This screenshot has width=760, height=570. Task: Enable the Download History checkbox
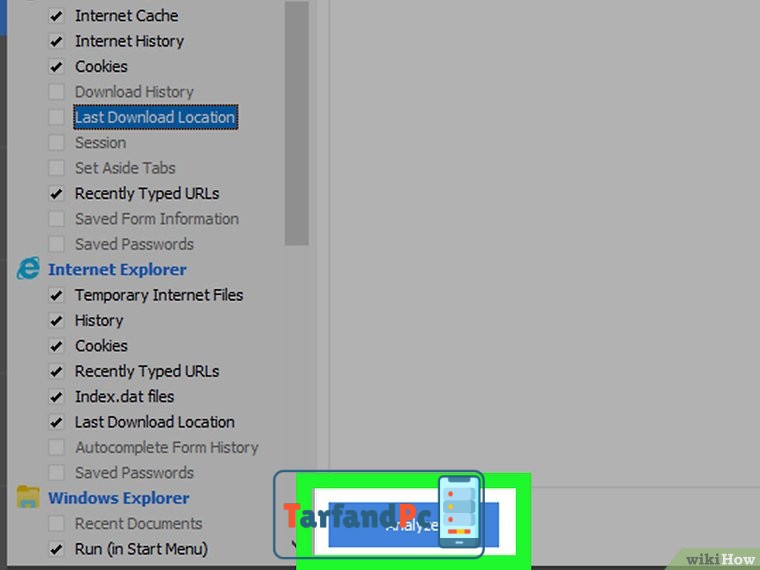coord(56,92)
